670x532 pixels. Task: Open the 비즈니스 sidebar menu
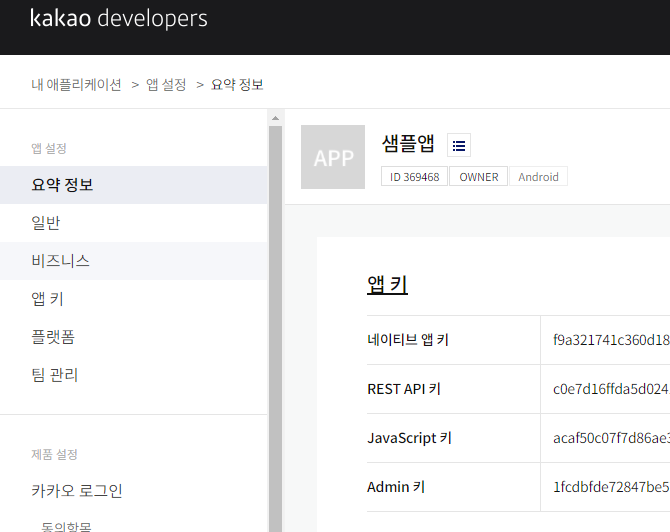[133, 261]
